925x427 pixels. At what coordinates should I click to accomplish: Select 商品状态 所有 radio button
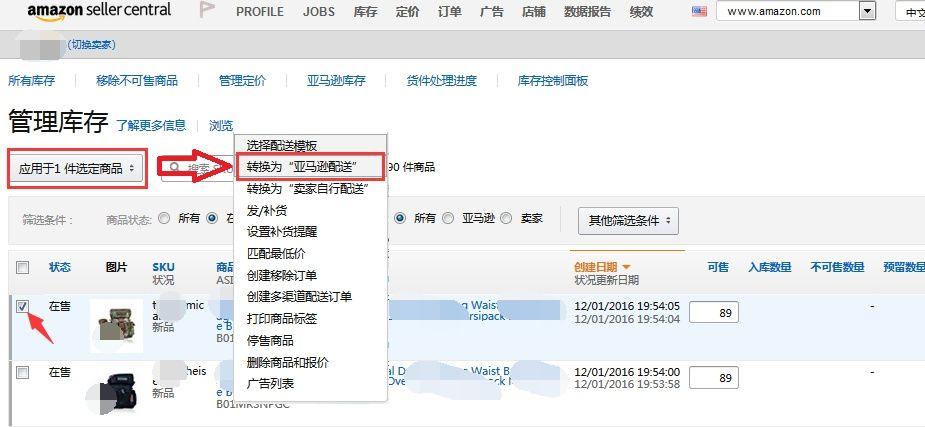165,218
